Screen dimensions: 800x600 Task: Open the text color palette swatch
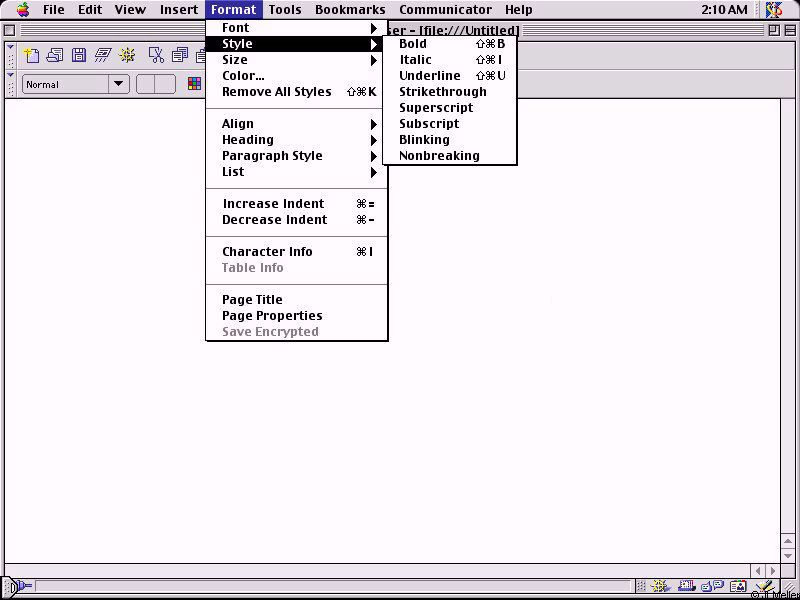click(x=195, y=85)
